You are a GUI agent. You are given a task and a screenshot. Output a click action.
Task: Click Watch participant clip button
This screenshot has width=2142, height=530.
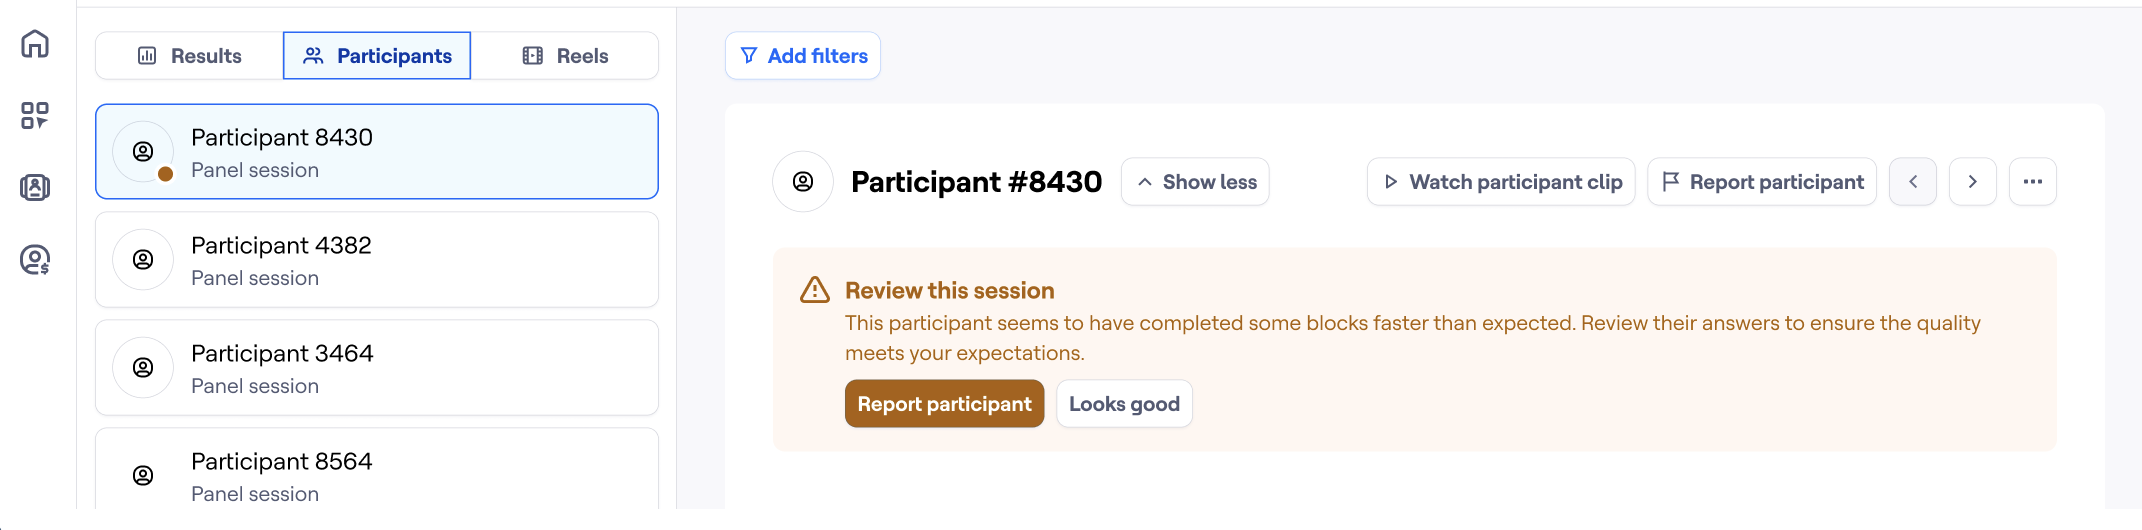pos(1501,182)
